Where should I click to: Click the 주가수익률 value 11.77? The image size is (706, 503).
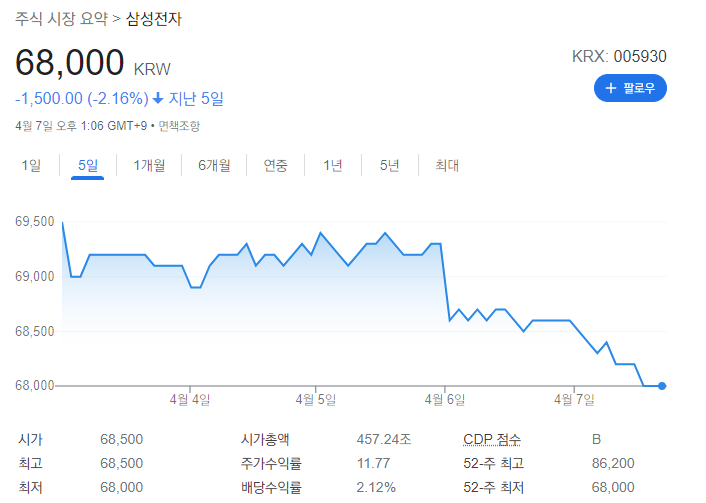point(373,463)
